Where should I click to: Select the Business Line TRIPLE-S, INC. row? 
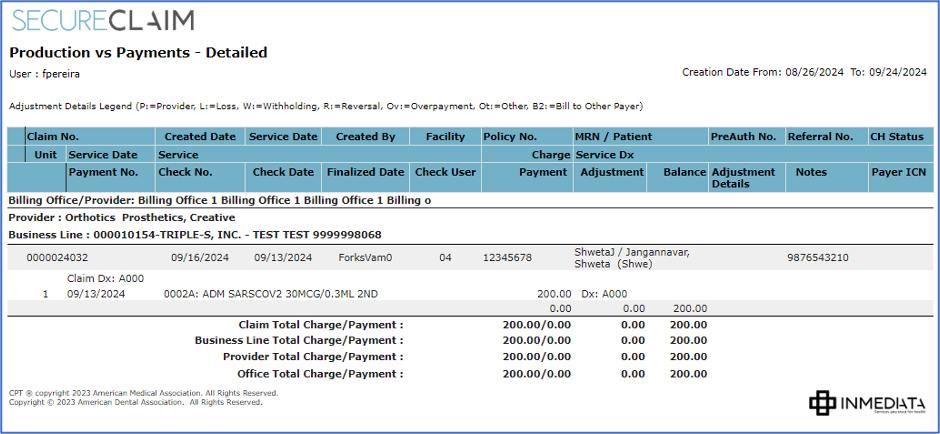[x=195, y=235]
